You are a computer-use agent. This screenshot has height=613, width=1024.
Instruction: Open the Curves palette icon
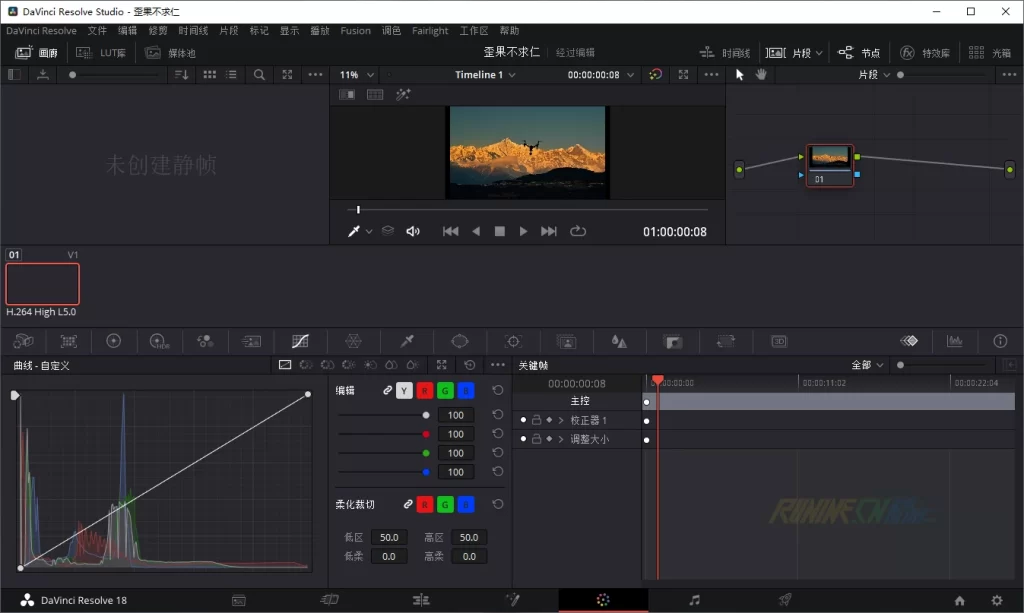(298, 341)
